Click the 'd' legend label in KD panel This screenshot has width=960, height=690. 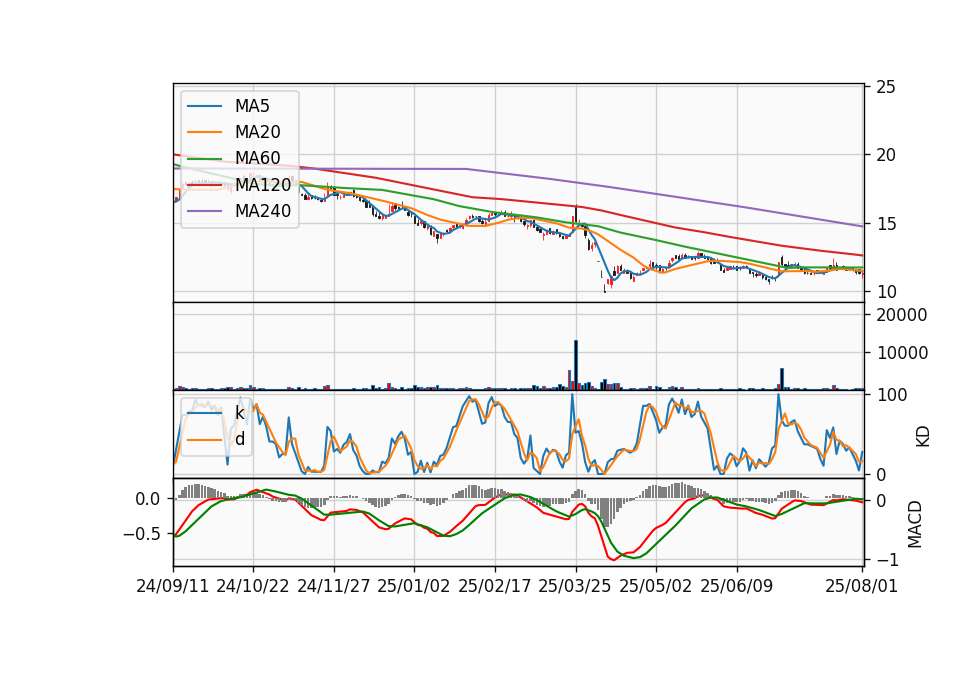(240, 439)
